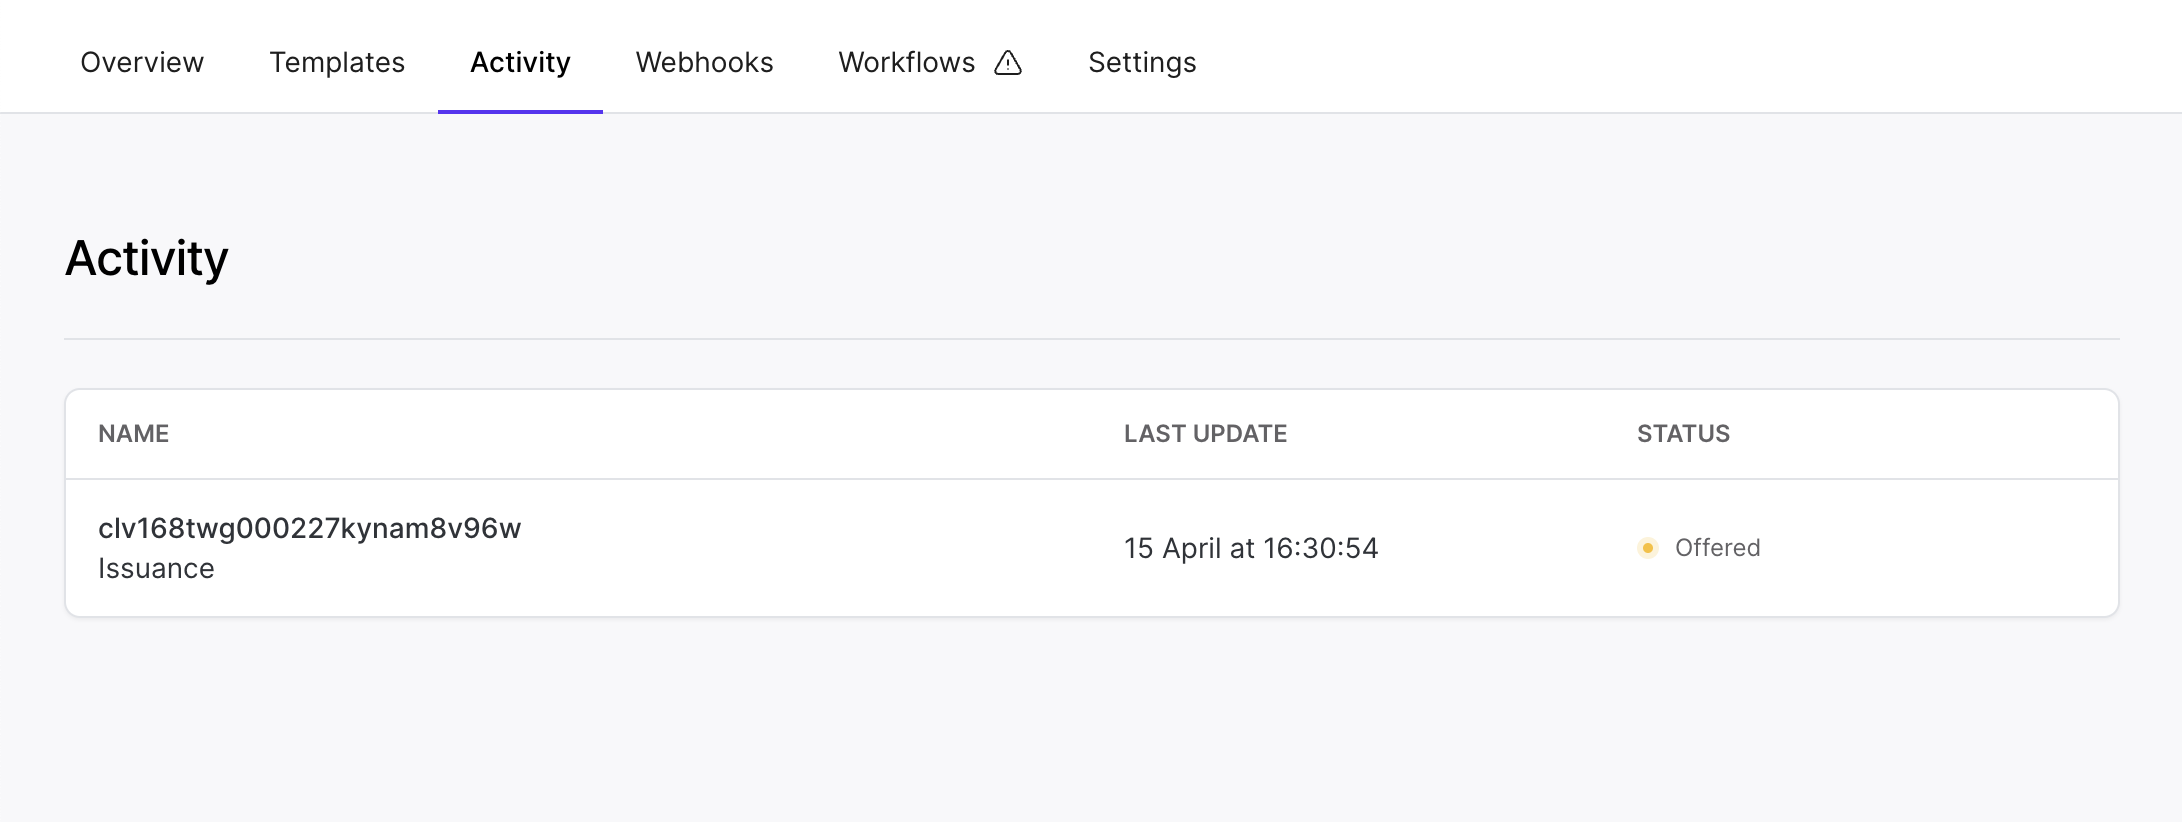Navigate to the Settings tab
The height and width of the screenshot is (822, 2182).
(x=1142, y=62)
